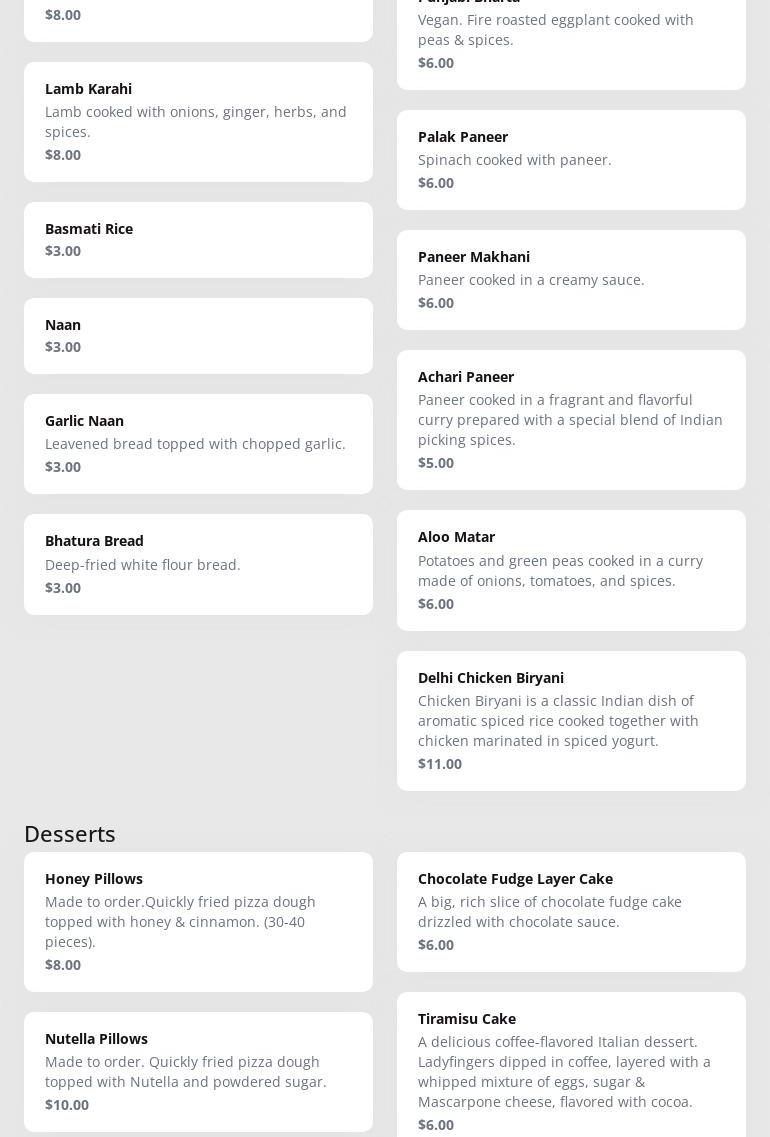Click the $5.00 price on Achari Paneer
The image size is (770, 1137).
436,463
